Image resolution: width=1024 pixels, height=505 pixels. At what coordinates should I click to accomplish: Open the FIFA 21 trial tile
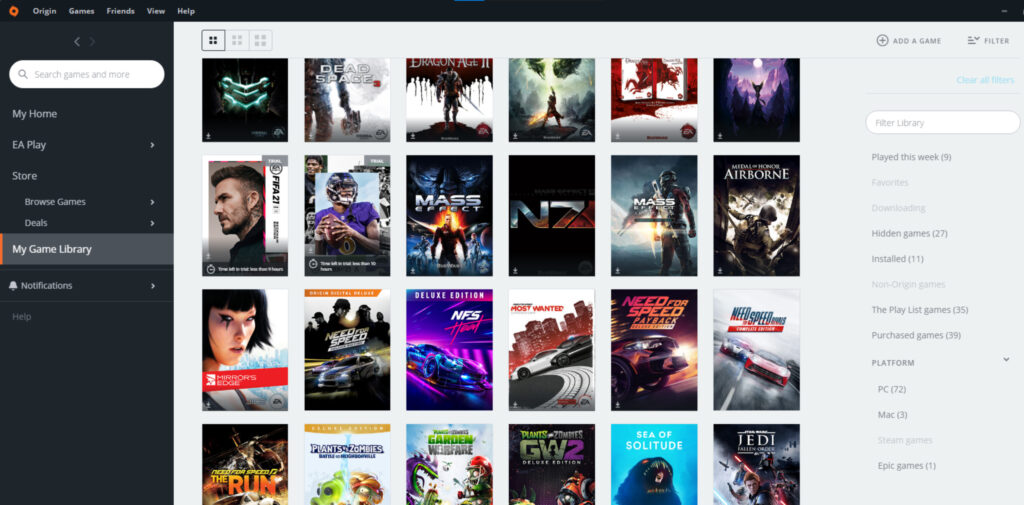coord(245,216)
